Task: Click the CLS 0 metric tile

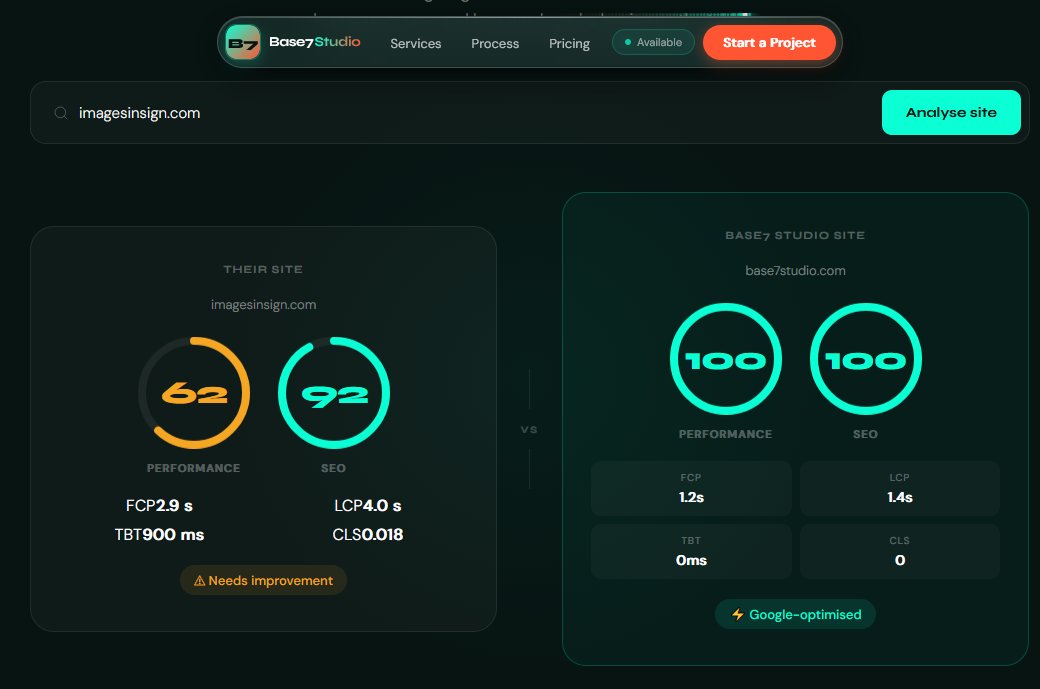Action: pyautogui.click(x=899, y=551)
